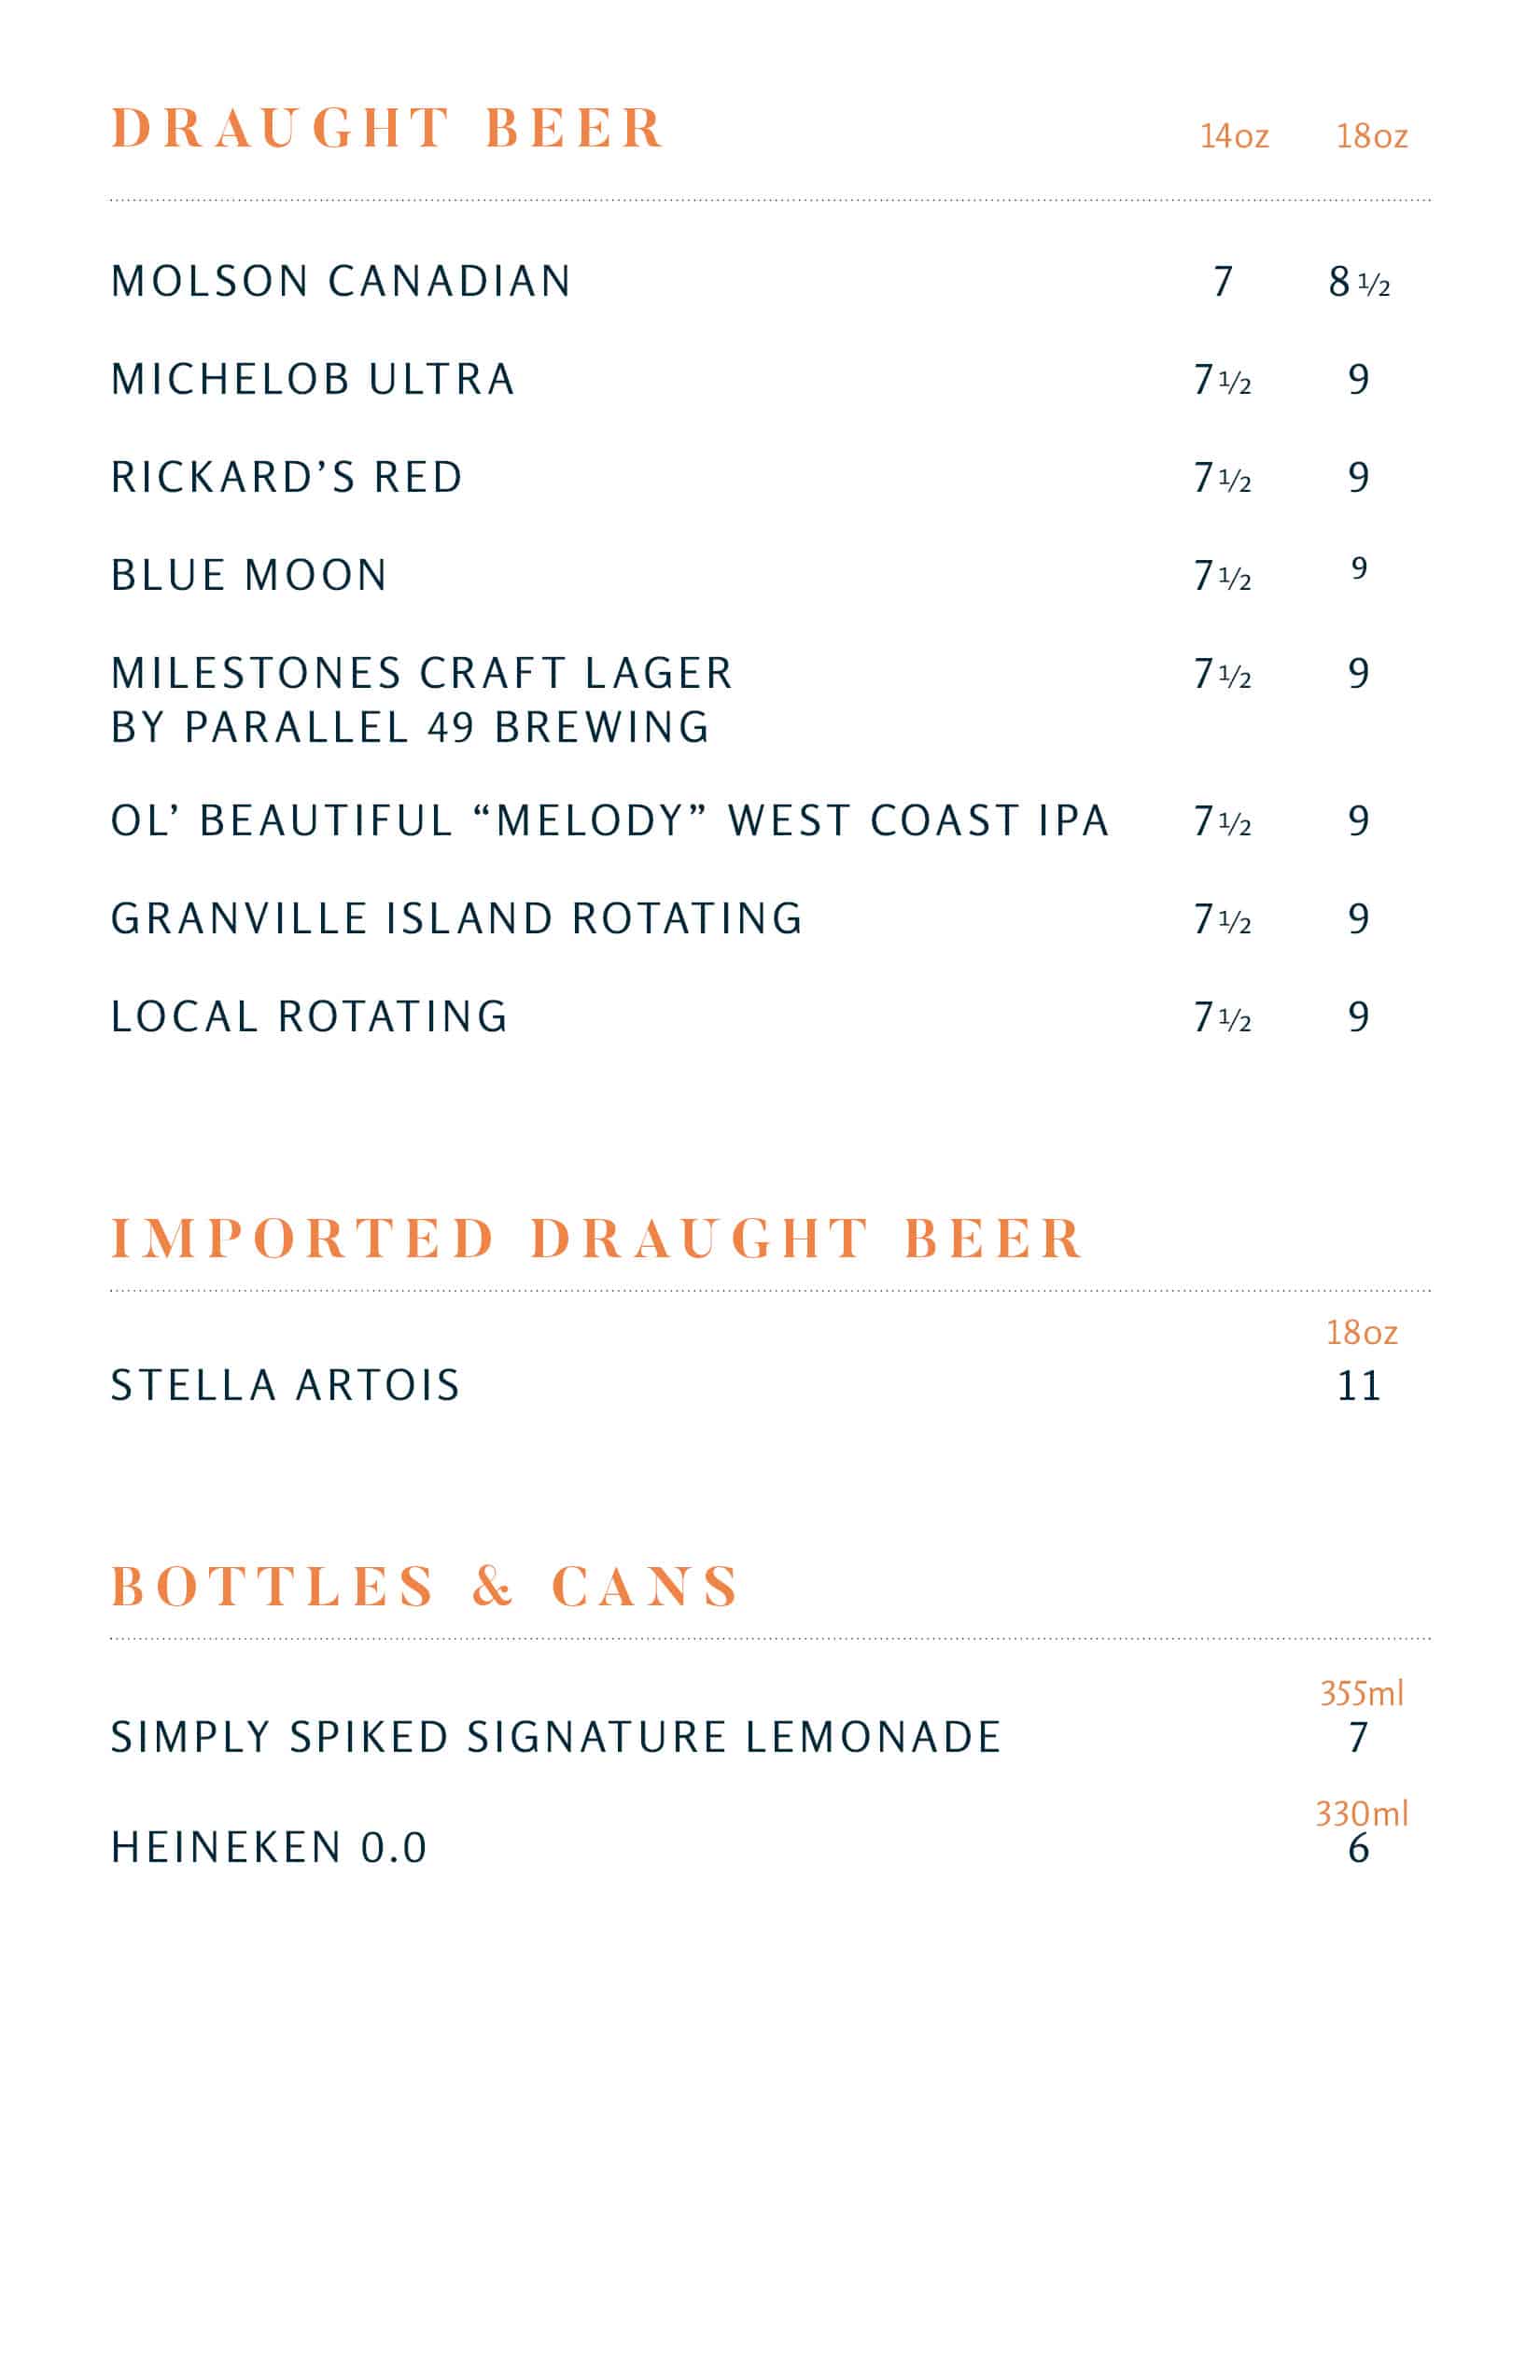Select the Molson Canadian menu item
Viewport: 1540px width, 2380px height.
(341, 281)
